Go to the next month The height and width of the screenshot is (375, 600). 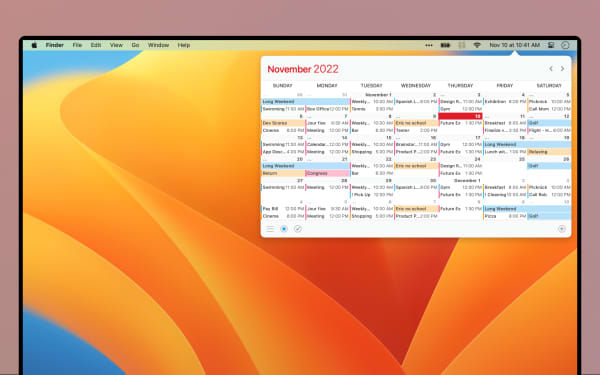(562, 69)
